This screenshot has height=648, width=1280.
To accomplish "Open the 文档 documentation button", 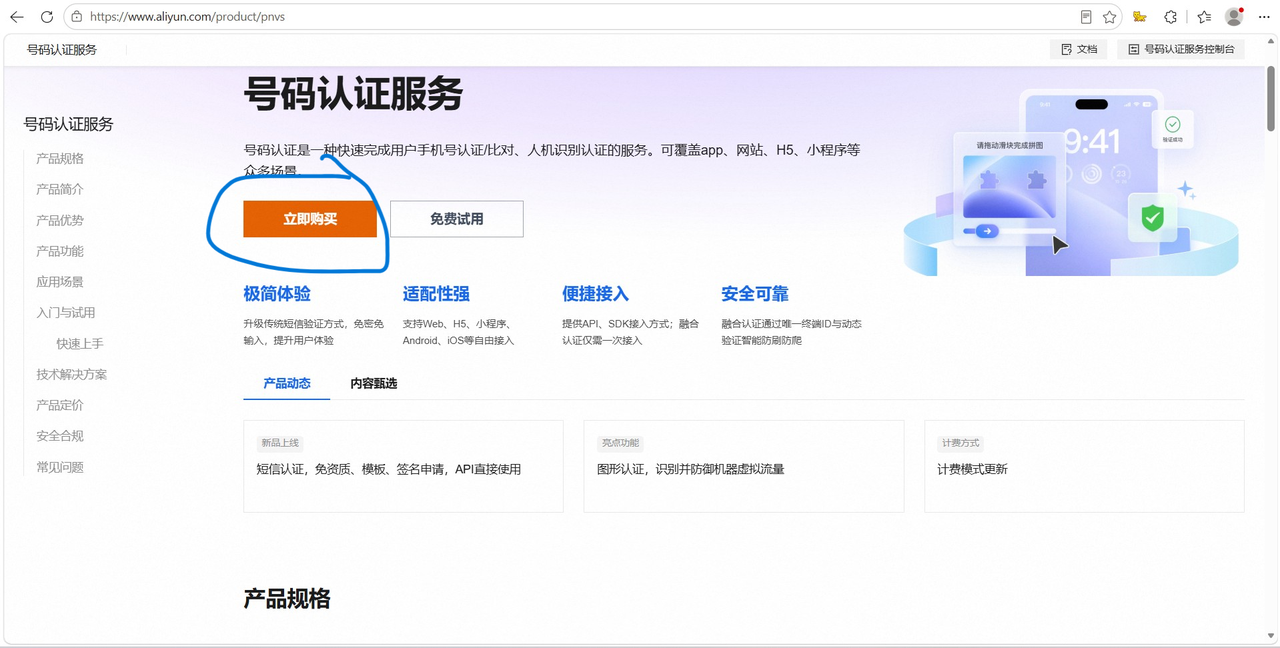I will [x=1078, y=49].
